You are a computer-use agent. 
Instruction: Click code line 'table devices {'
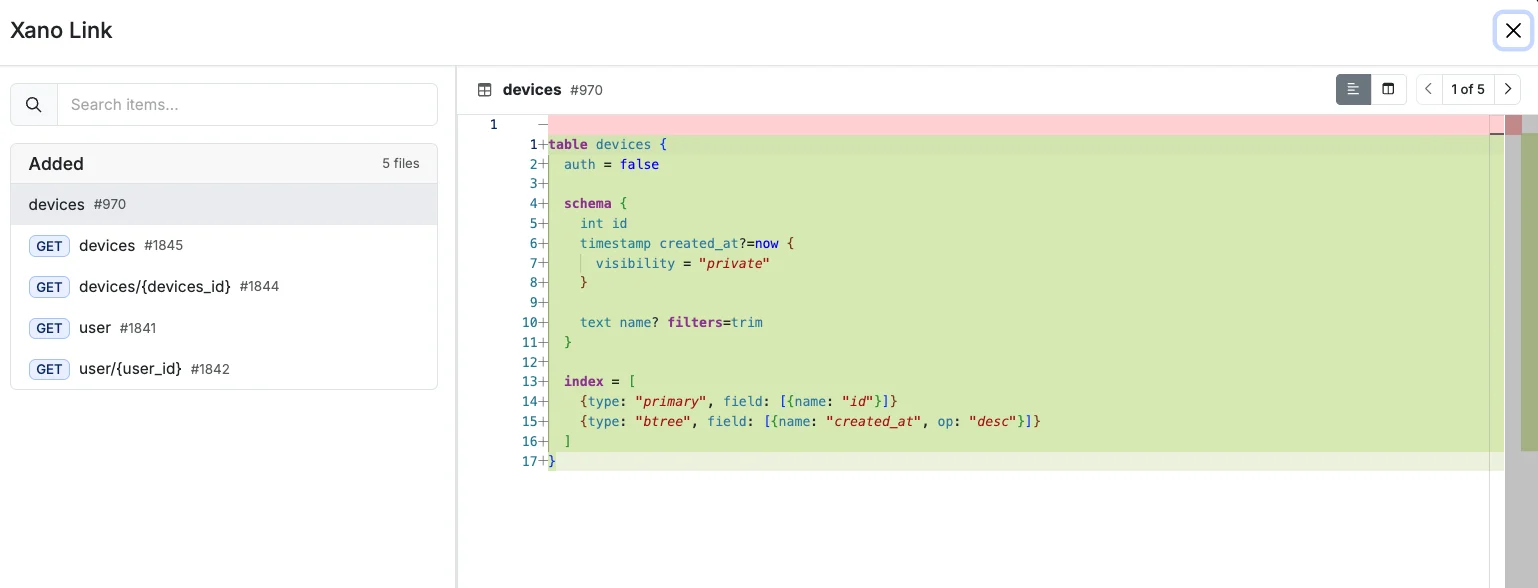click(x=607, y=144)
